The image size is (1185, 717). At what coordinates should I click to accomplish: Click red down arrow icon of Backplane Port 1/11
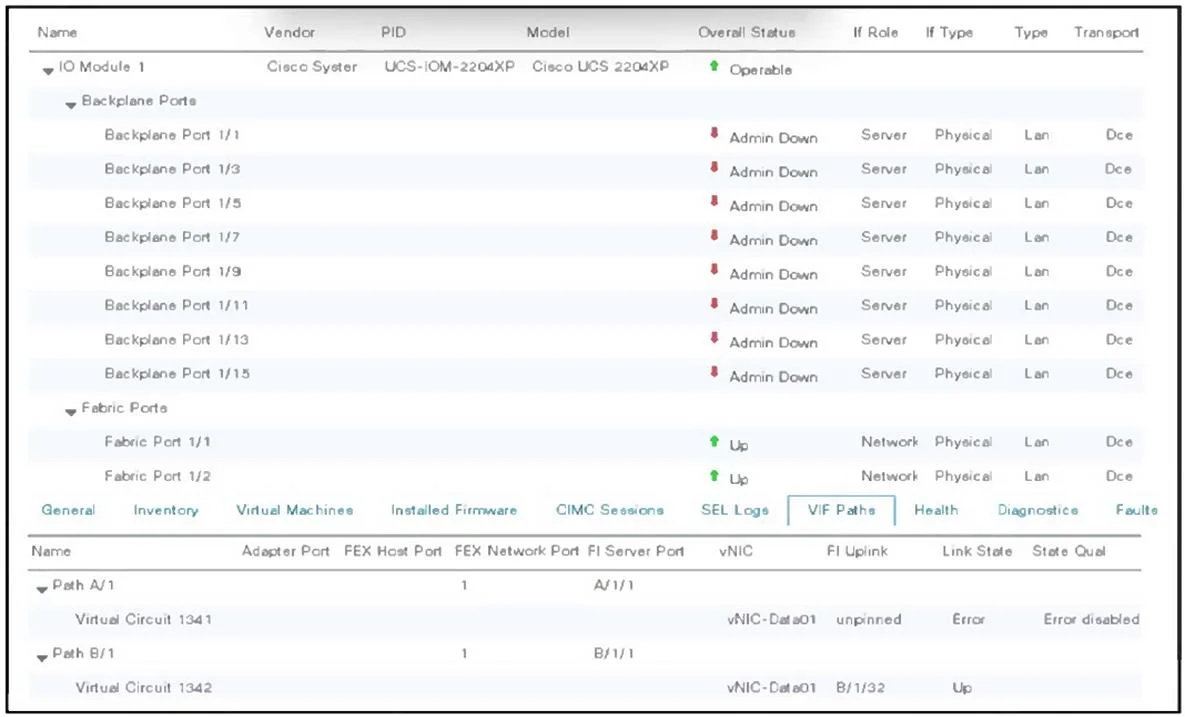(x=713, y=304)
